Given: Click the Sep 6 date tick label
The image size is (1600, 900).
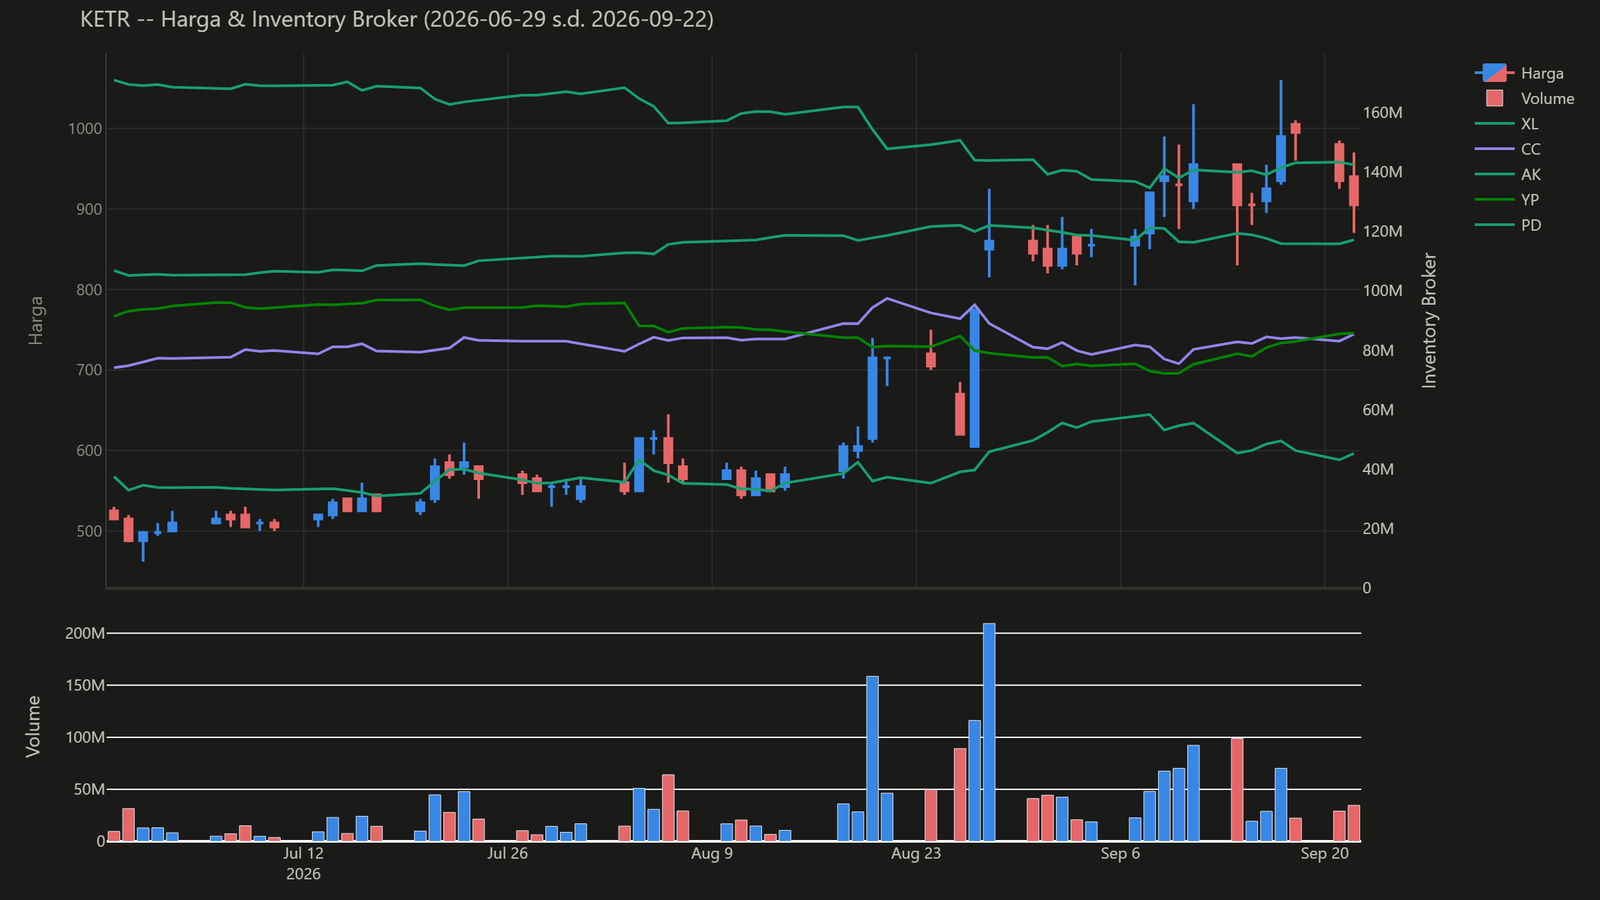Looking at the screenshot, I should tap(1120, 853).
